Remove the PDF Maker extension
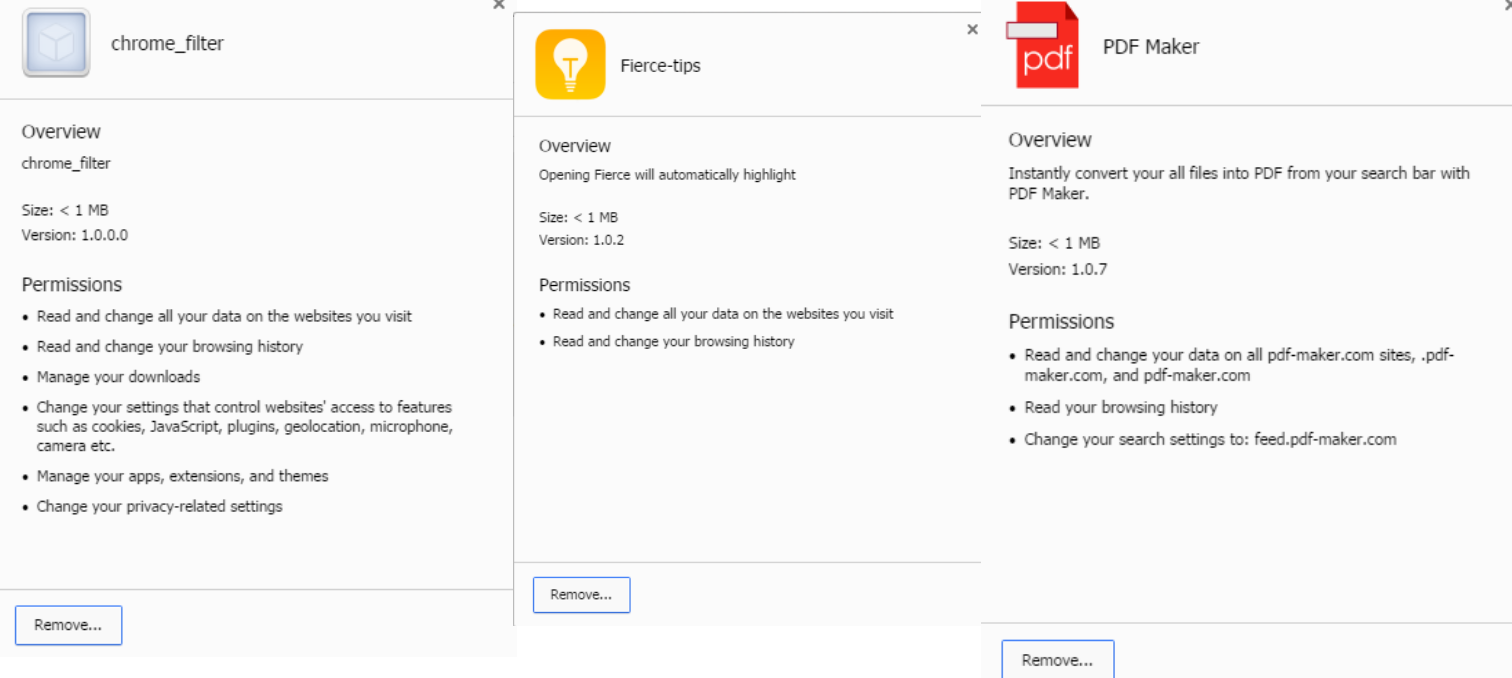The image size is (1512, 678). pyautogui.click(x=1057, y=660)
